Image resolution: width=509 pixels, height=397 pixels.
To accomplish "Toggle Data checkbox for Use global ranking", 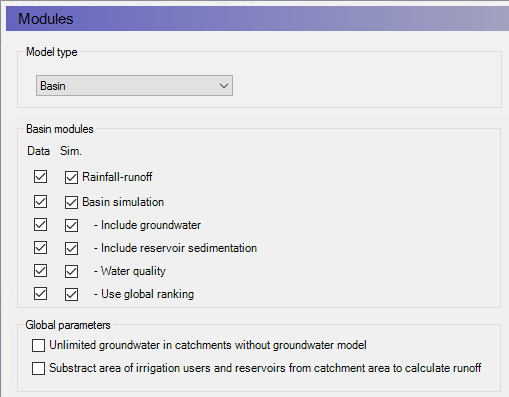I will tap(40, 293).
